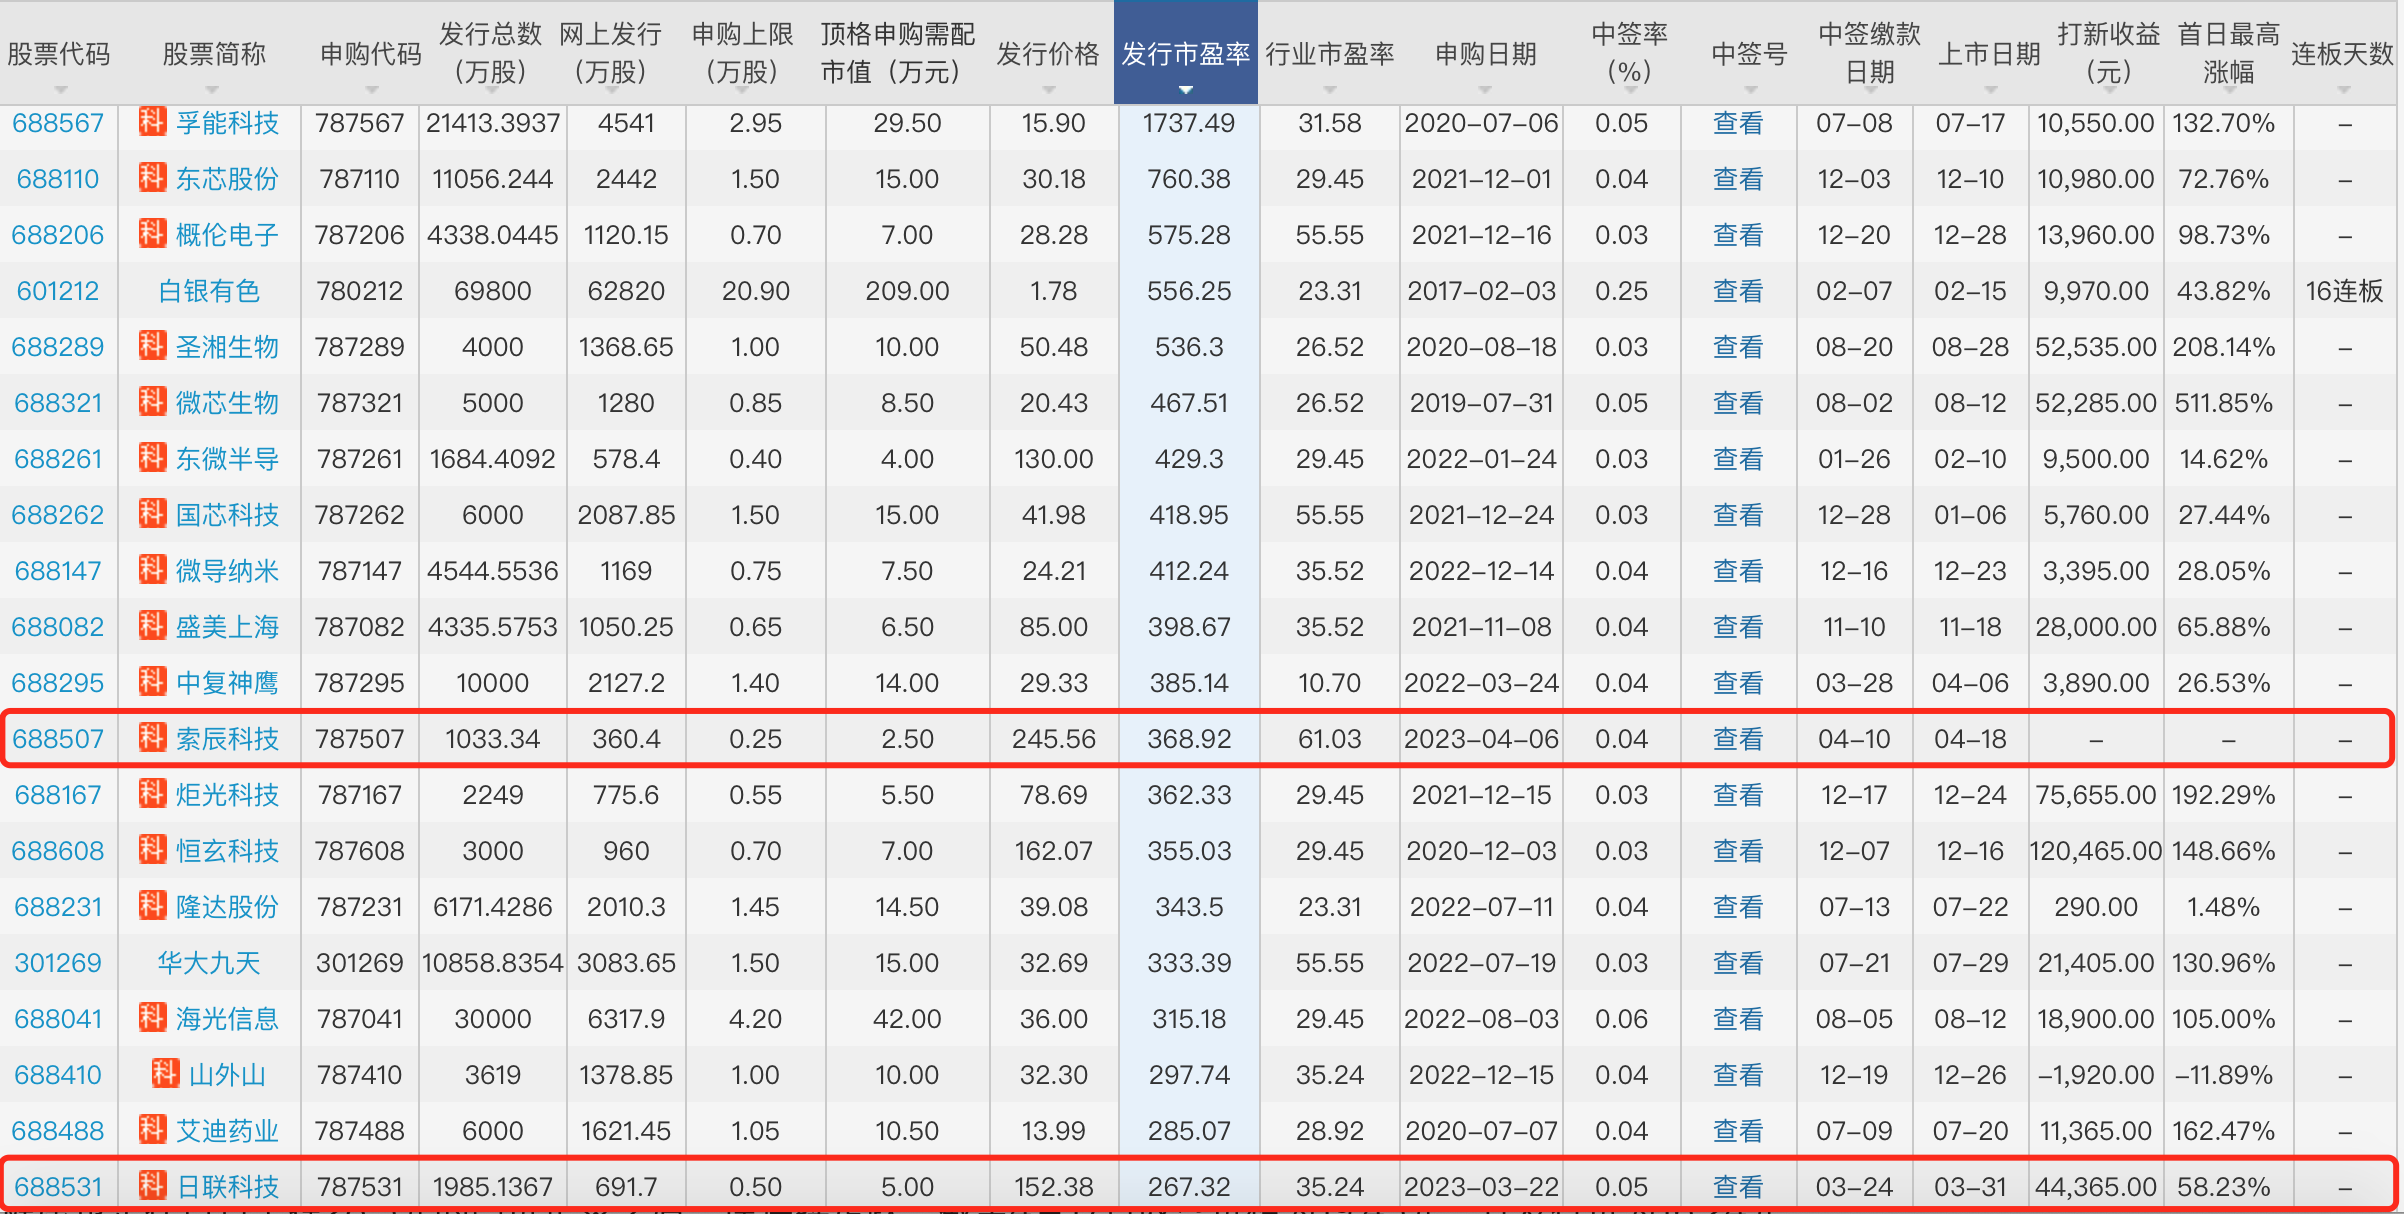View 中签号 查看 link for 华大九天

[1737, 963]
